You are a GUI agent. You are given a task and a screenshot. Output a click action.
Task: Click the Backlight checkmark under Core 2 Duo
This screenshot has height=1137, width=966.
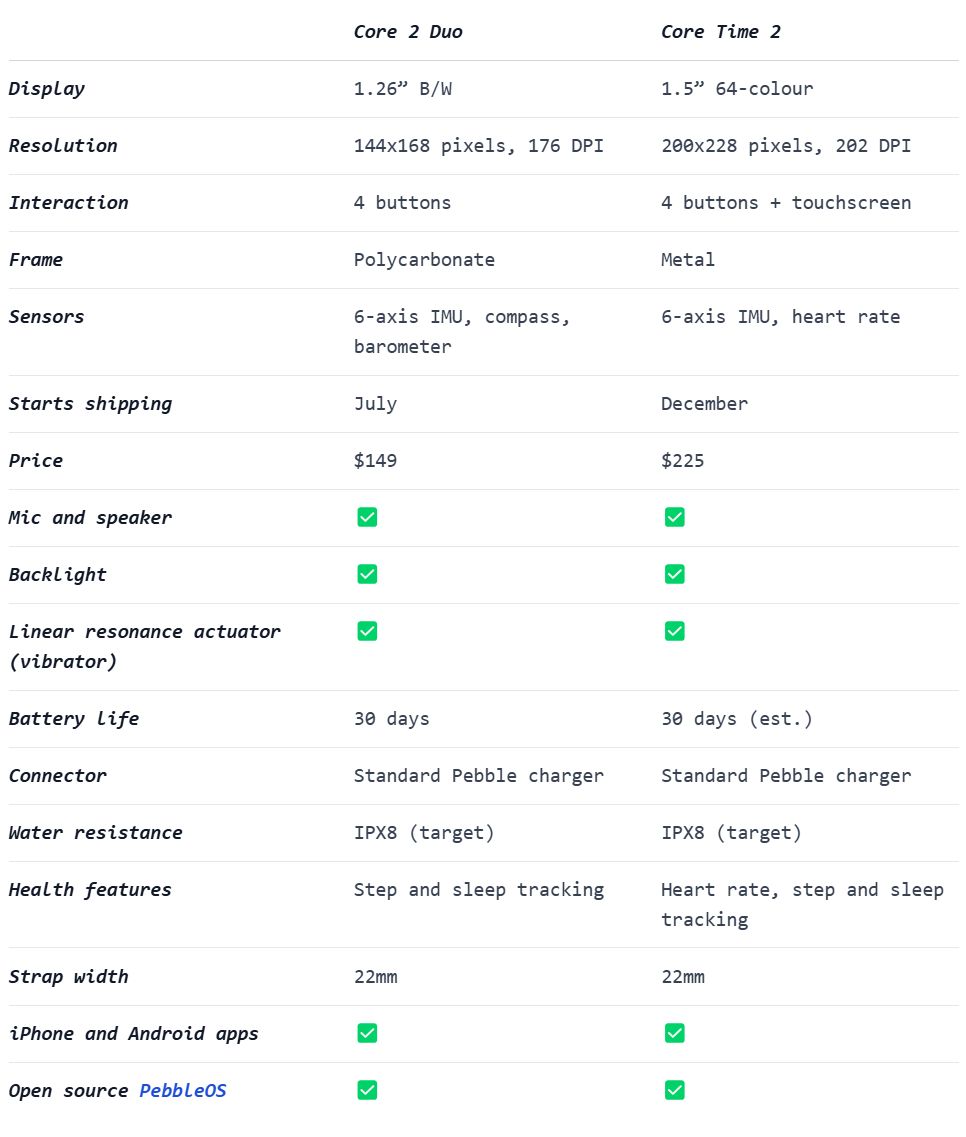click(x=367, y=574)
